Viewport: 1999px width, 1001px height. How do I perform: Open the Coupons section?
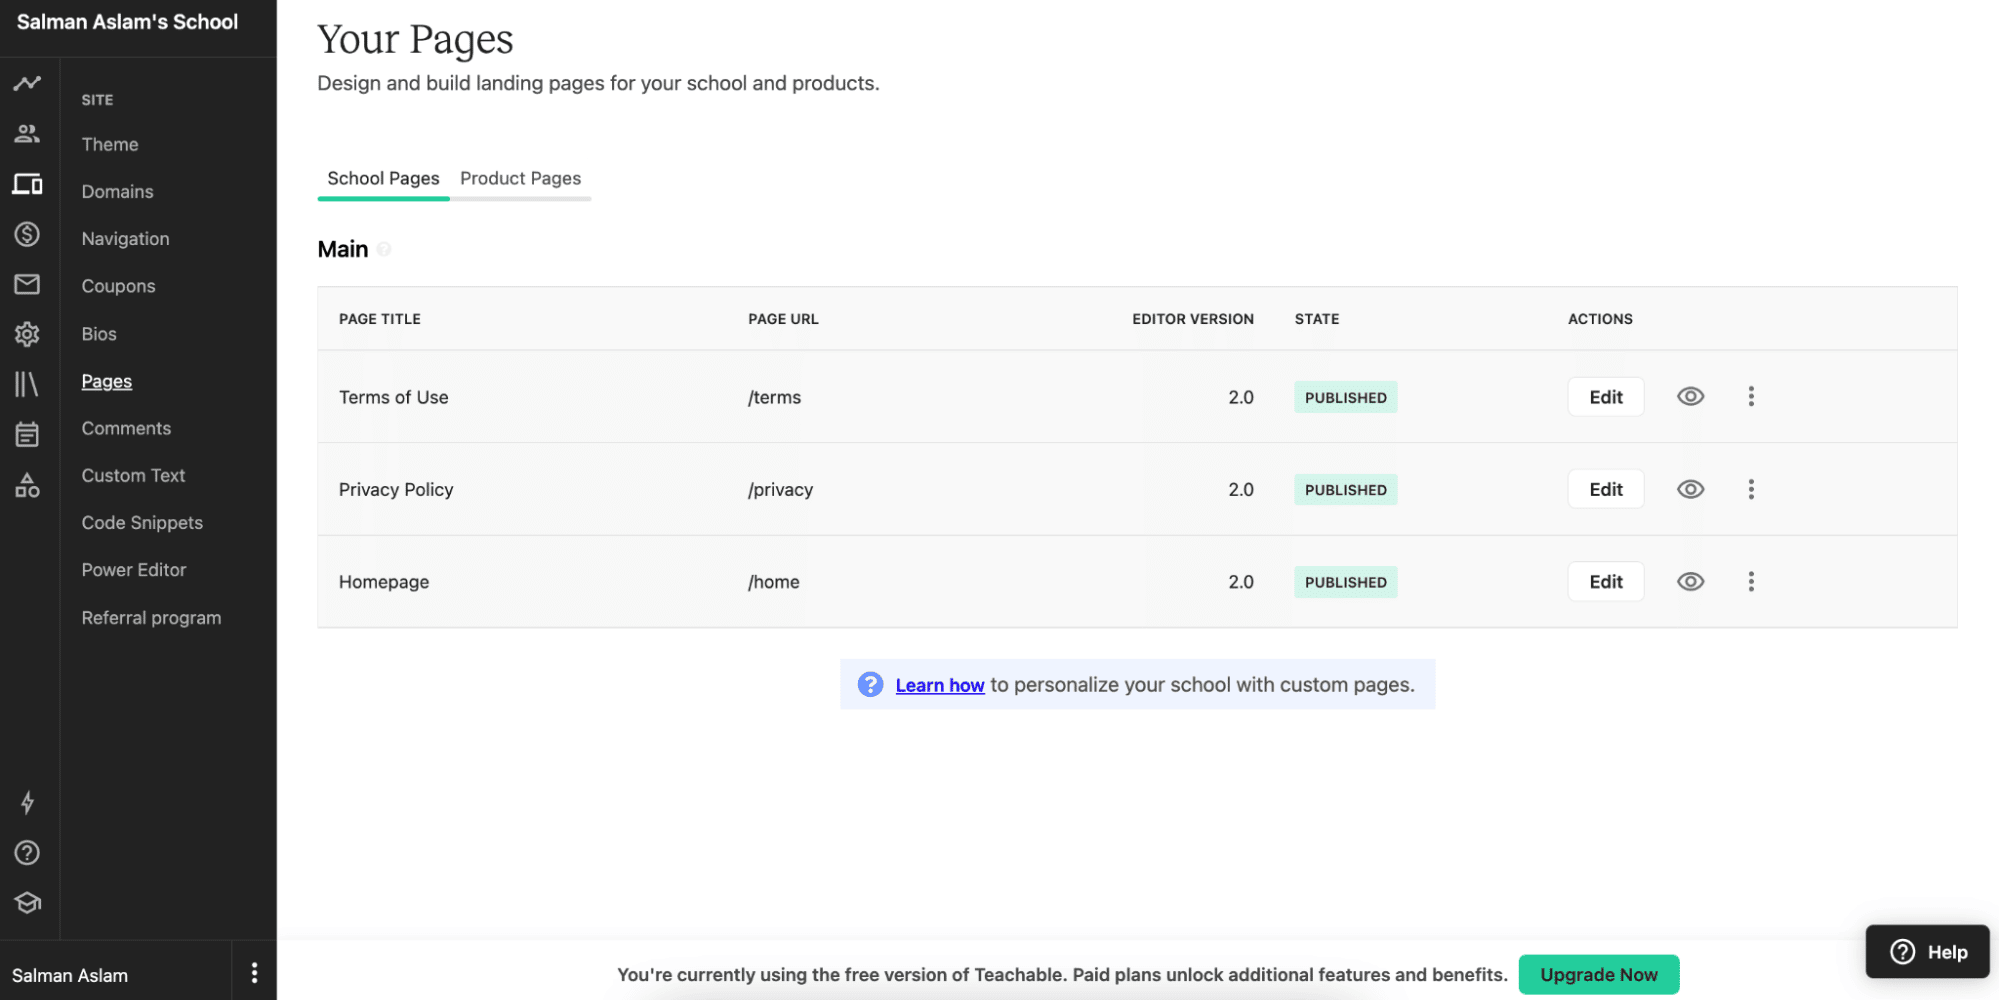tap(118, 286)
